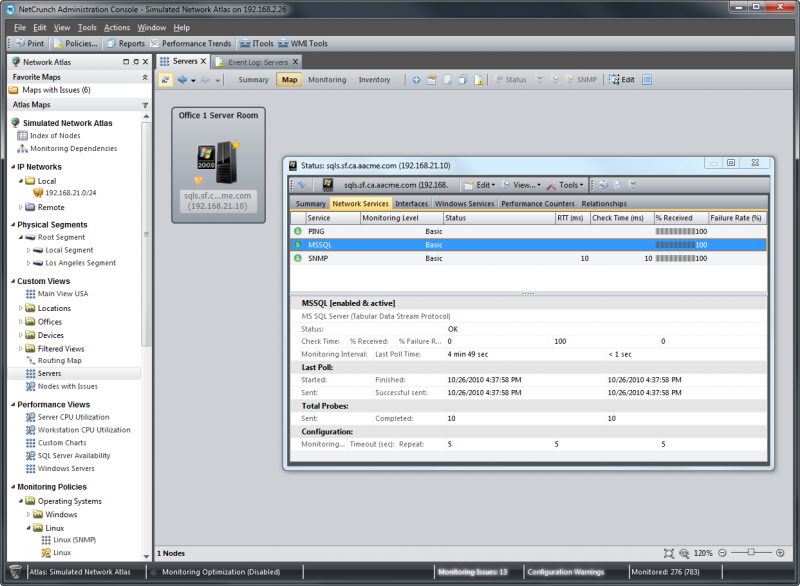The height and width of the screenshot is (586, 800).
Task: Click the trash icon in the status bar
Action: [x=15, y=572]
